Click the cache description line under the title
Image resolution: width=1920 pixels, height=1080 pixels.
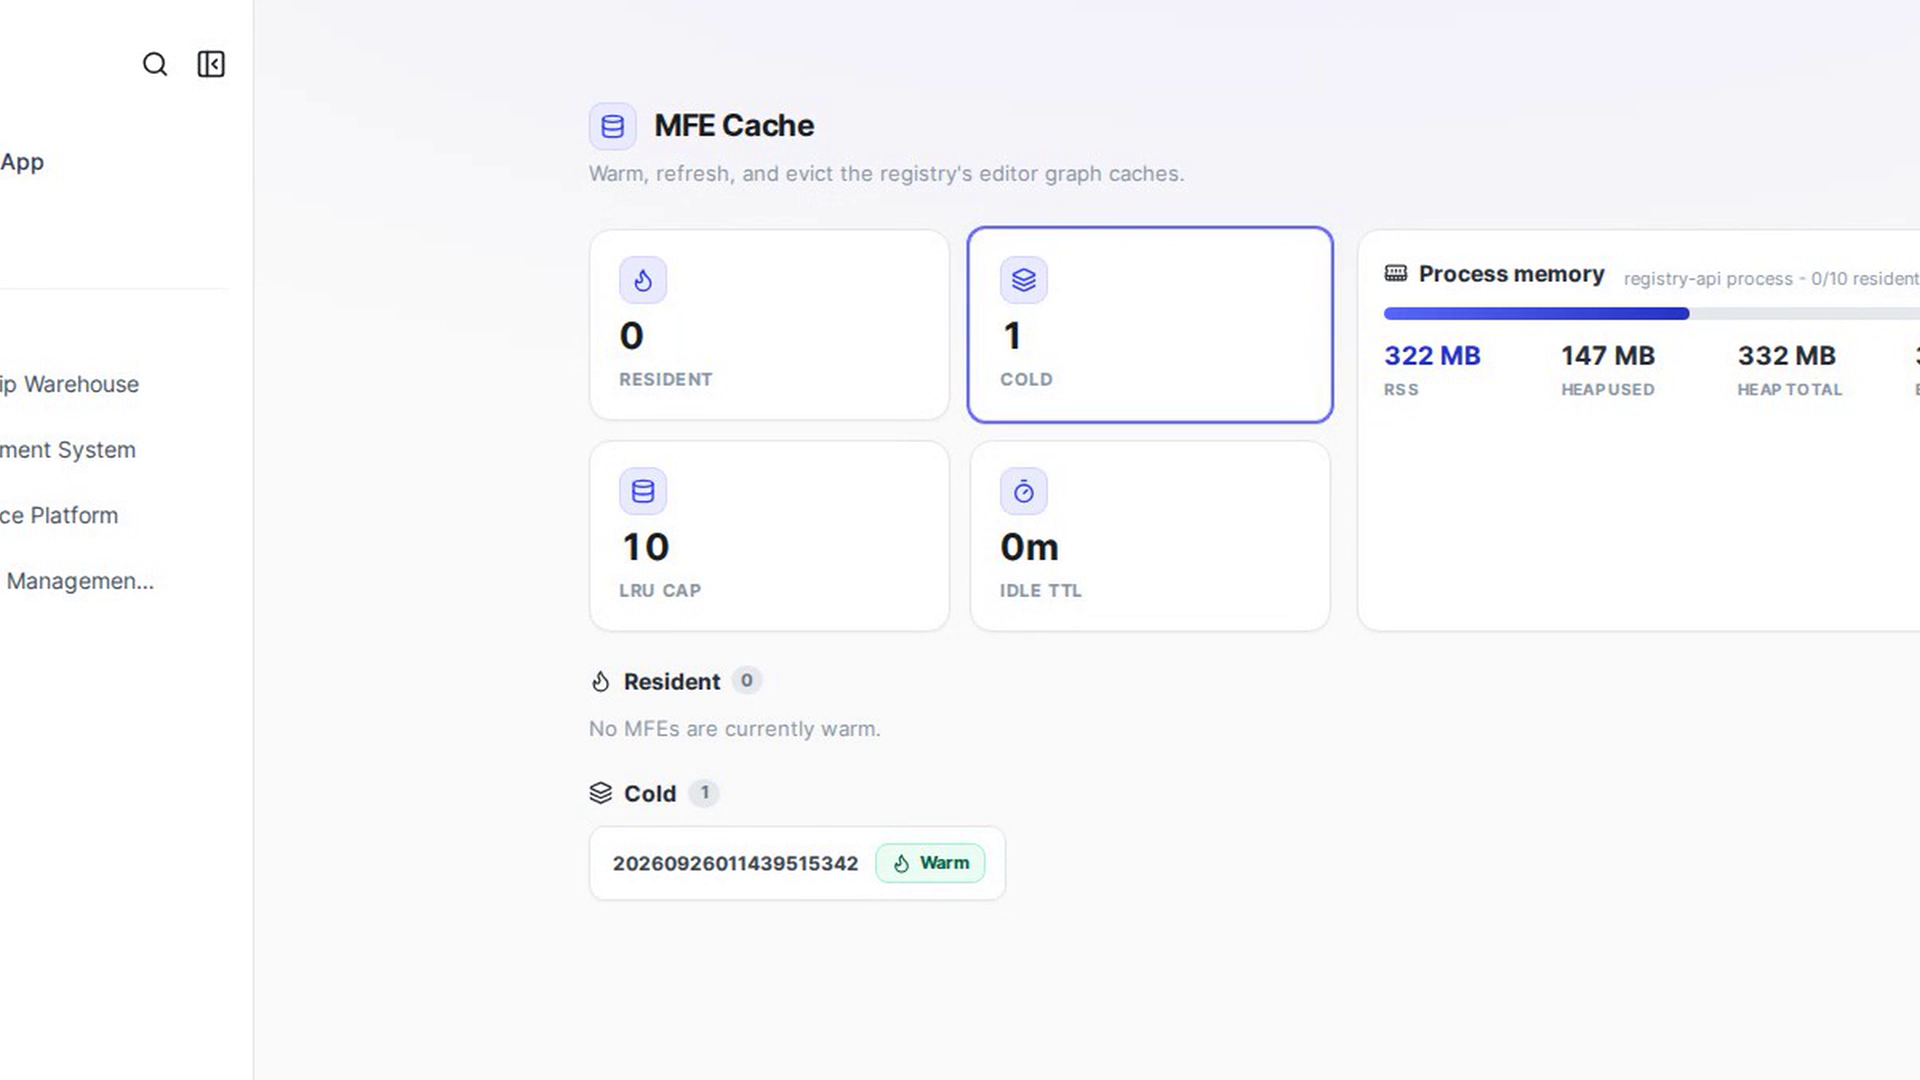886,174
